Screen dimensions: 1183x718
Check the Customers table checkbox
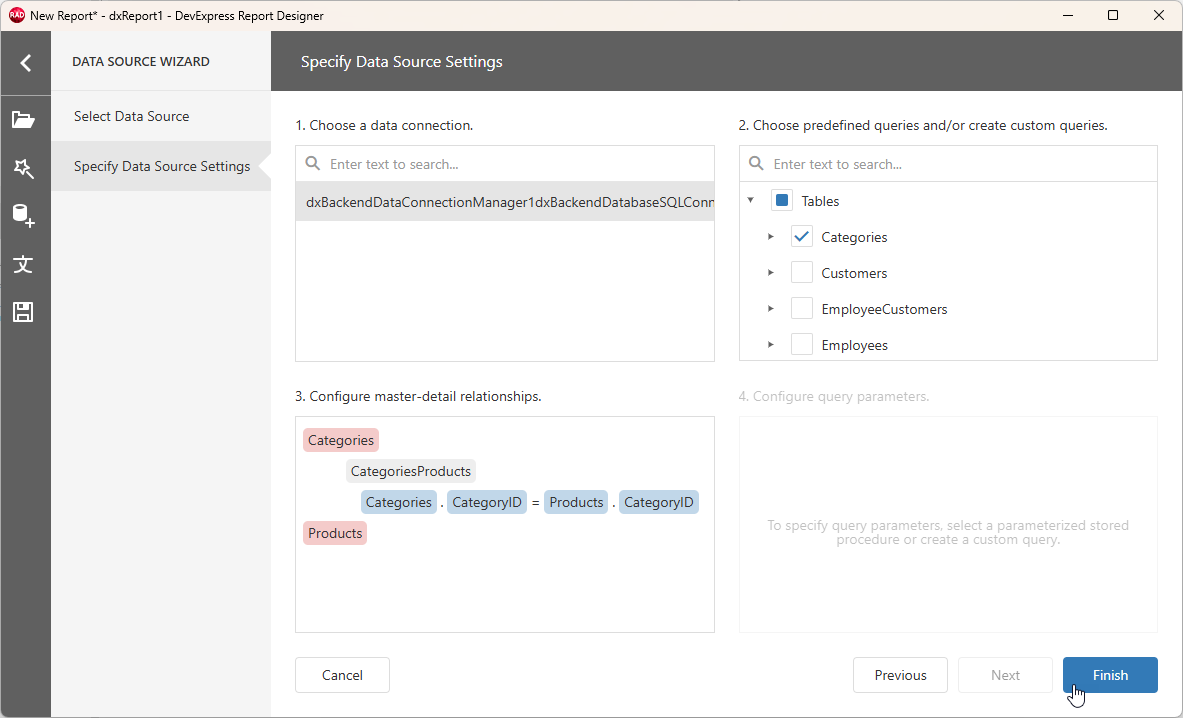pos(801,272)
